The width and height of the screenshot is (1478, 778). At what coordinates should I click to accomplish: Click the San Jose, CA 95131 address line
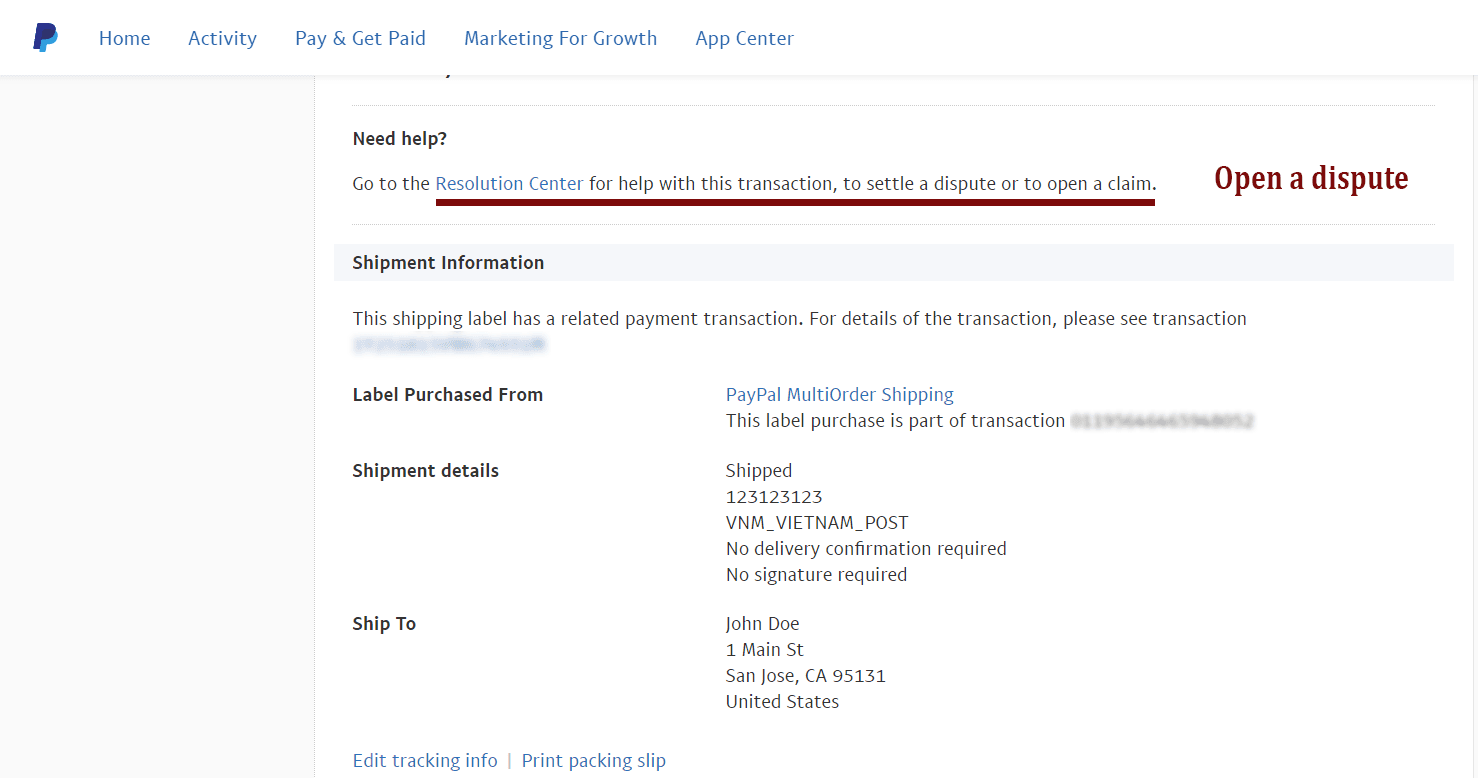805,676
